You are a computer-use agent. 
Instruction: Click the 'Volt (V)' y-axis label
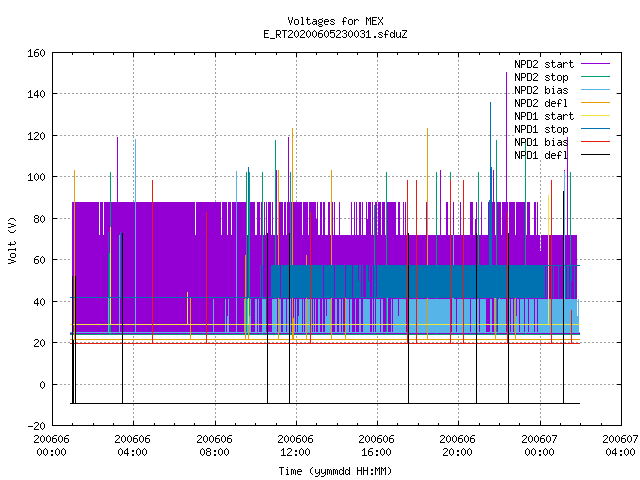(12, 240)
